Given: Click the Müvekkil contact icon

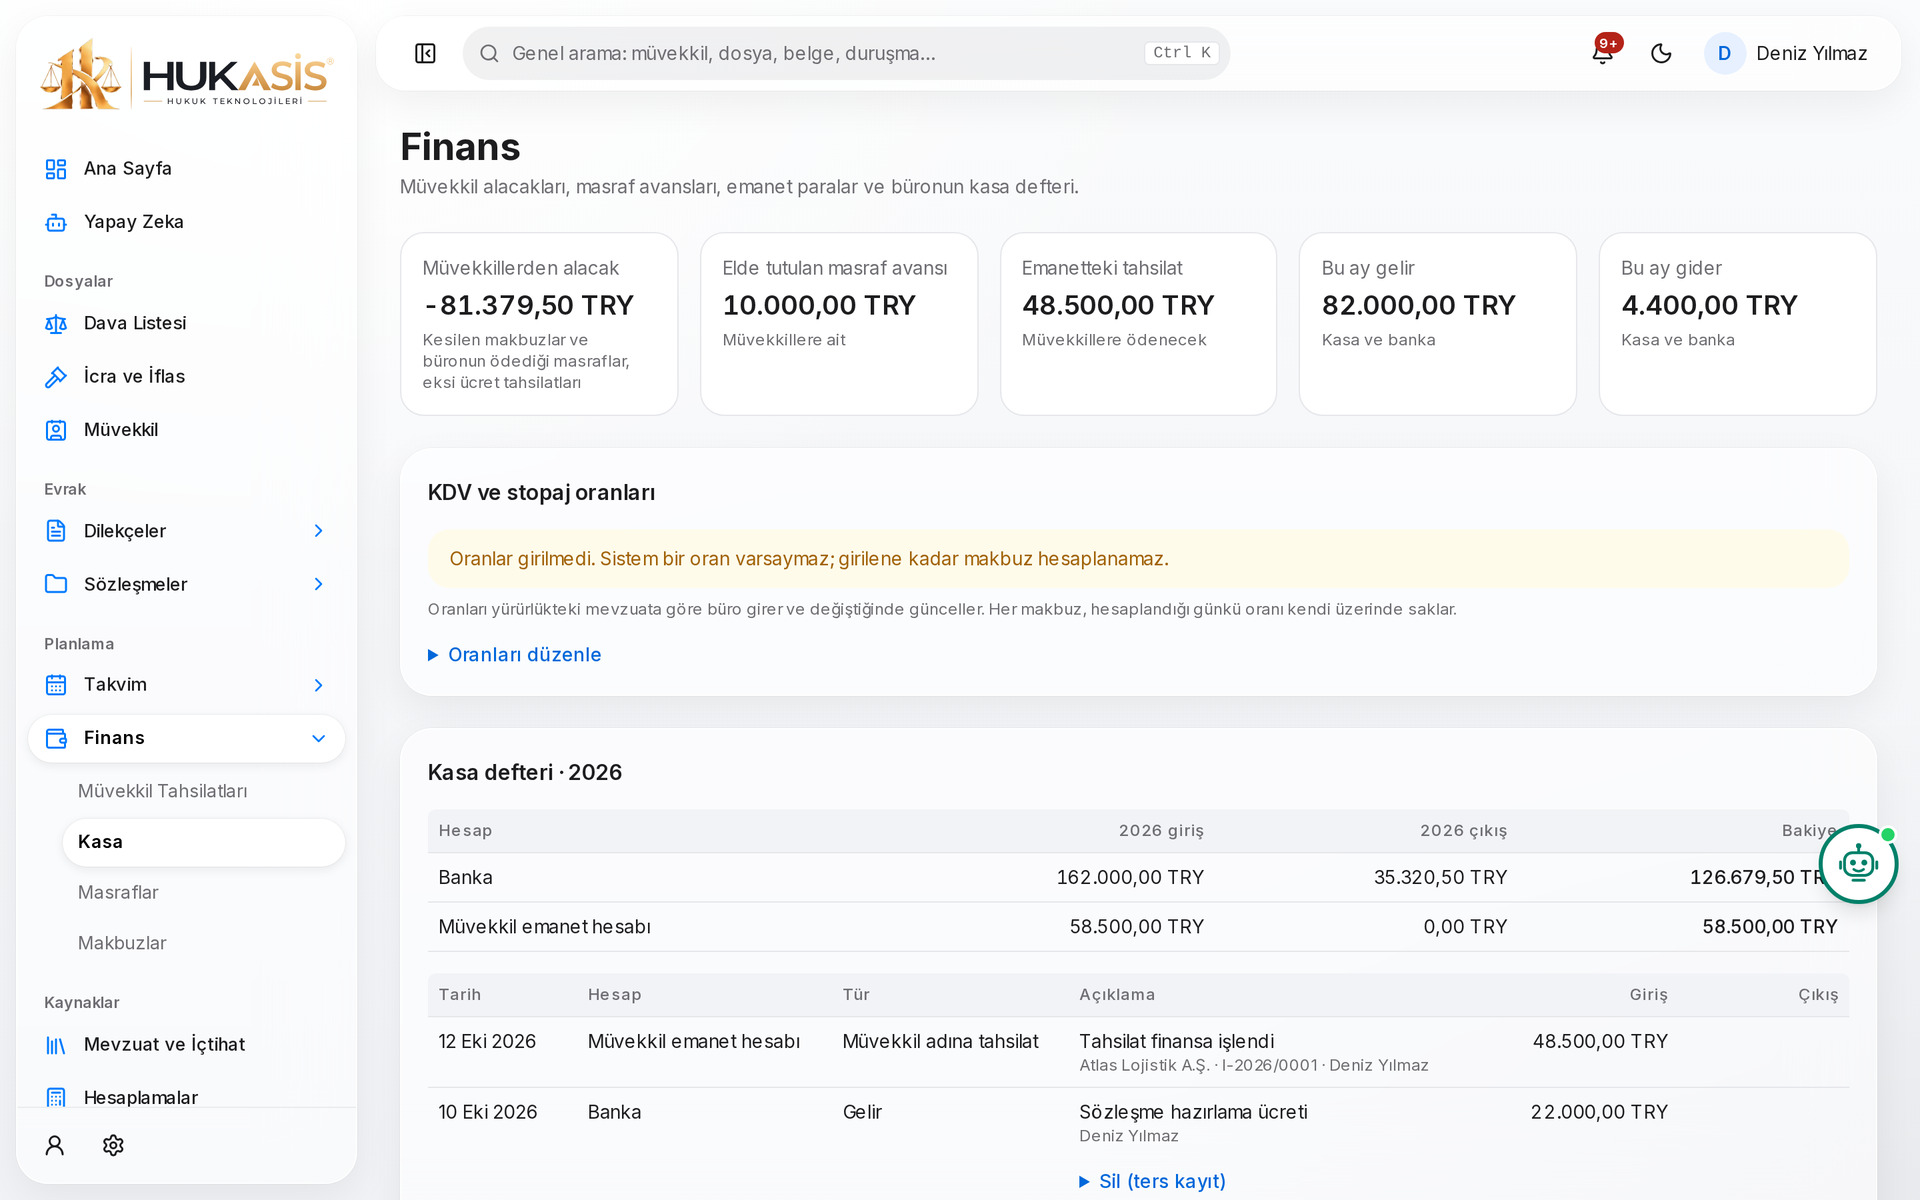Looking at the screenshot, I should tap(56, 430).
